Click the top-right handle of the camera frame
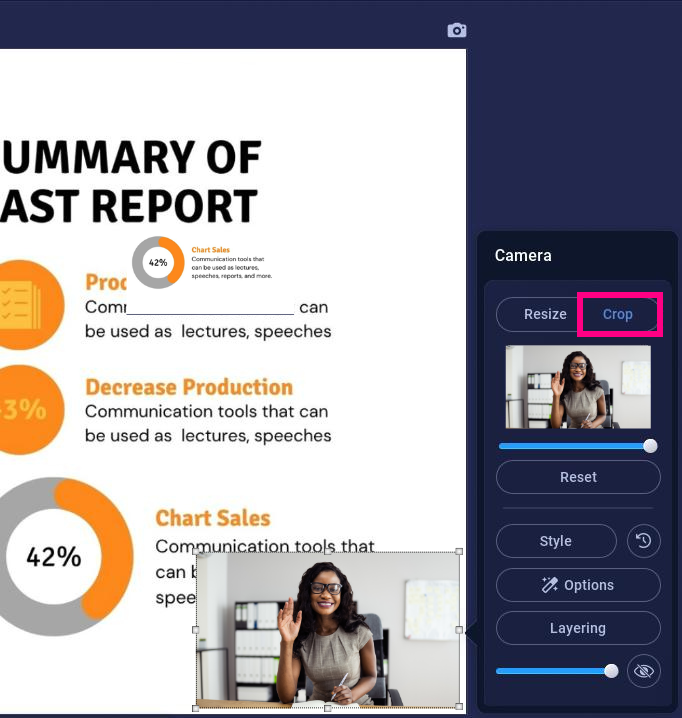Viewport: 682px width, 718px height. (459, 552)
